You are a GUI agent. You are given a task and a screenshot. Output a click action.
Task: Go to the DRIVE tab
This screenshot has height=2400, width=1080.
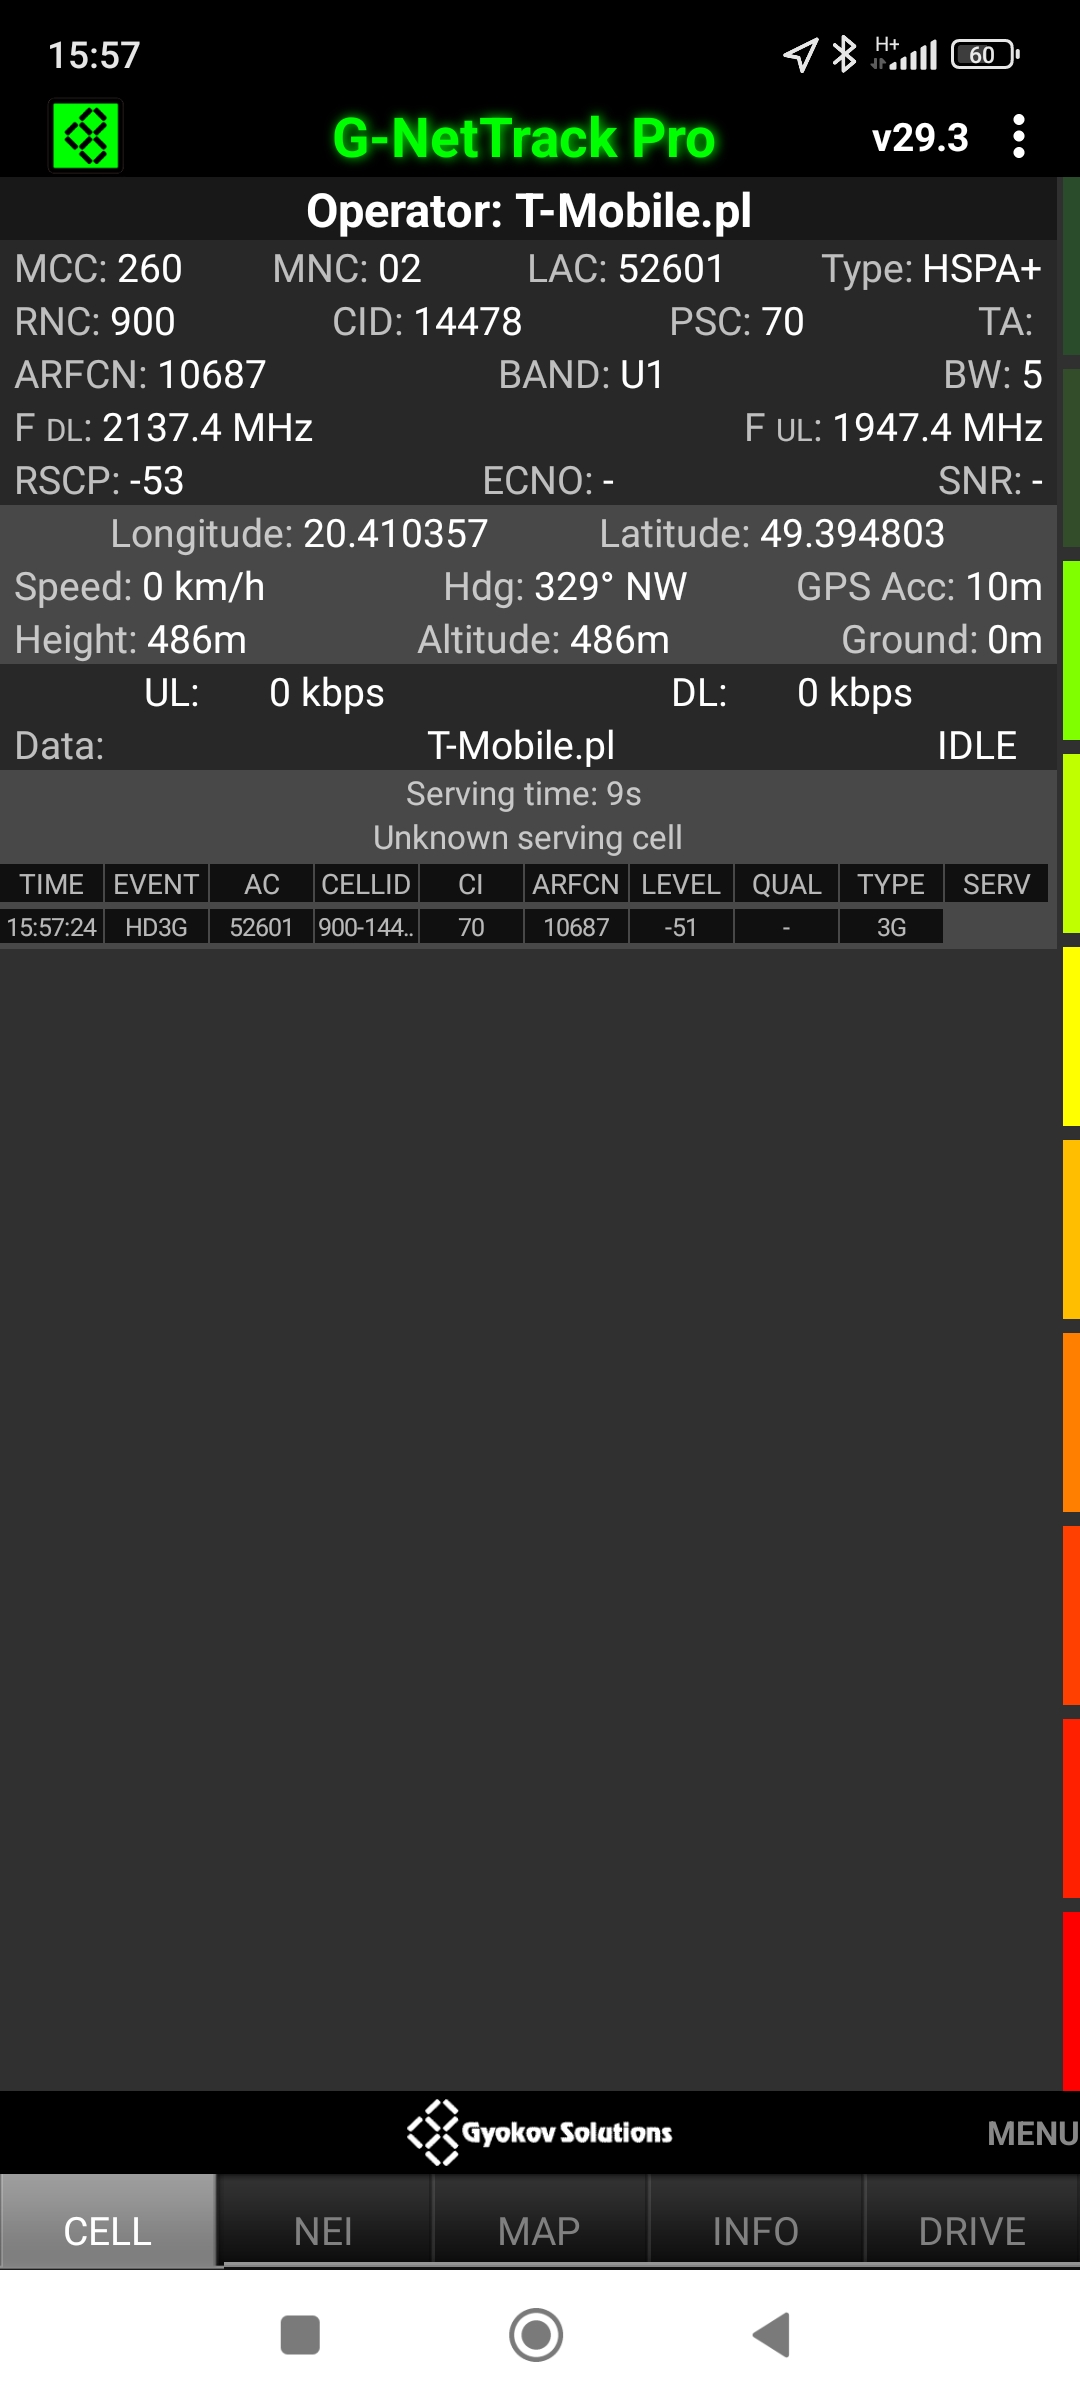[971, 2231]
